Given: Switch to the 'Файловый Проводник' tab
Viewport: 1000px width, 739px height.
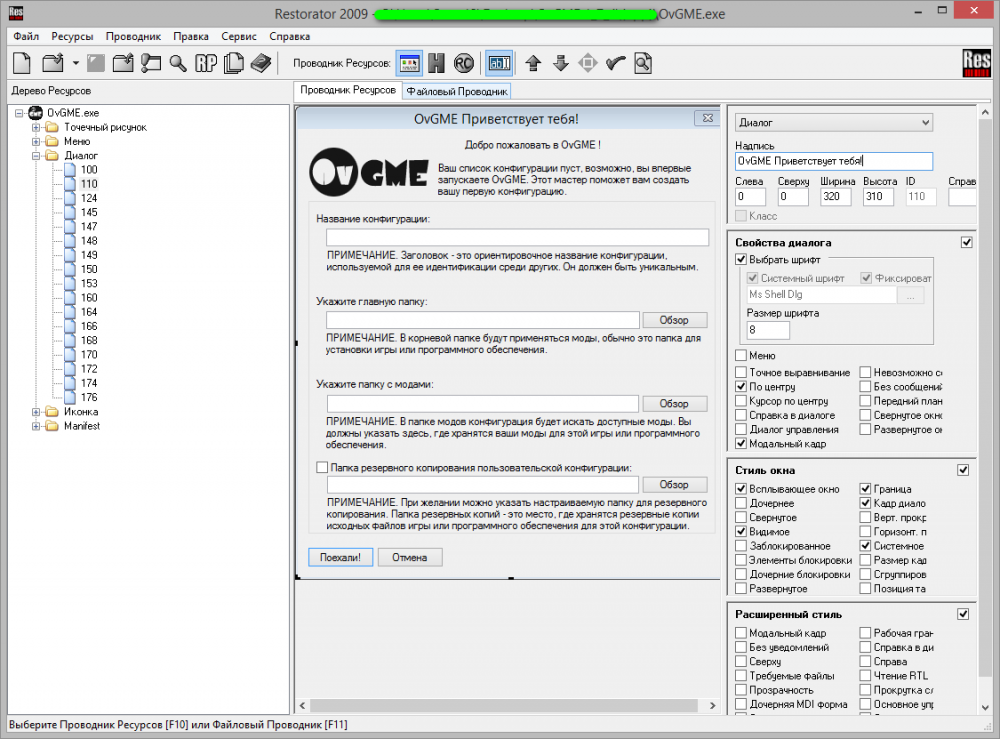Looking at the screenshot, I should pos(457,91).
